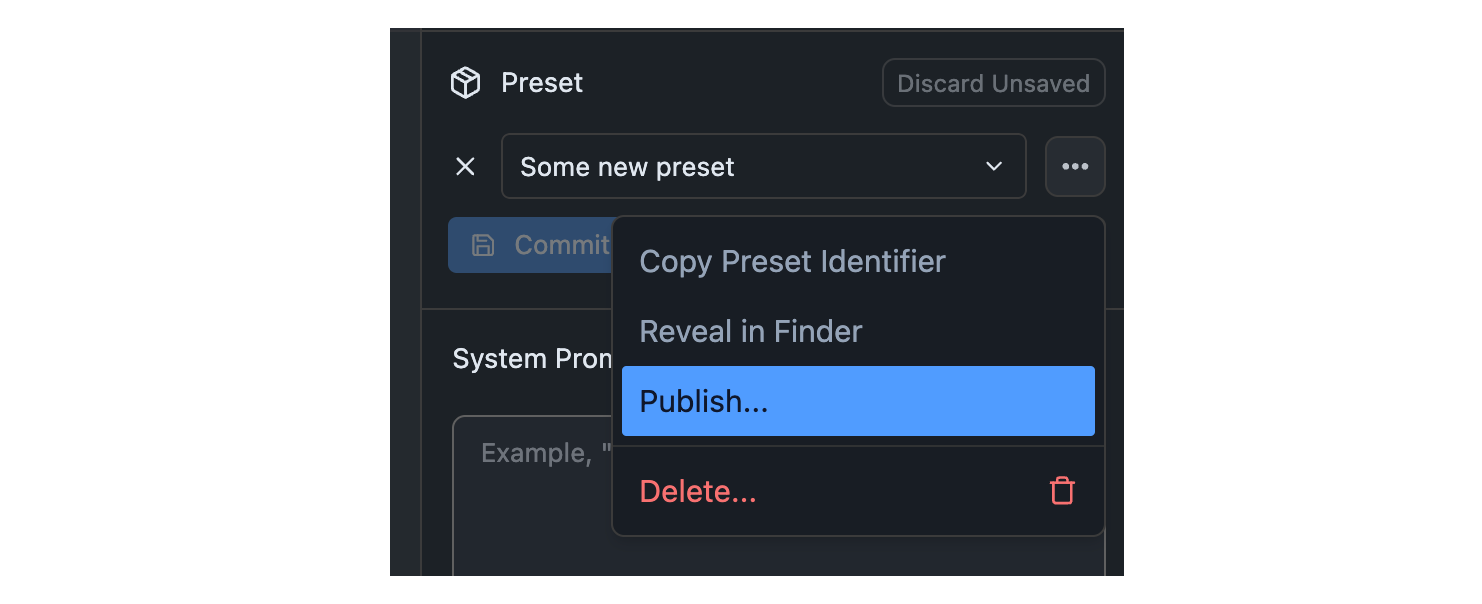Click the vertical divider left of the Preset panel

pyautogui.click(x=422, y=300)
